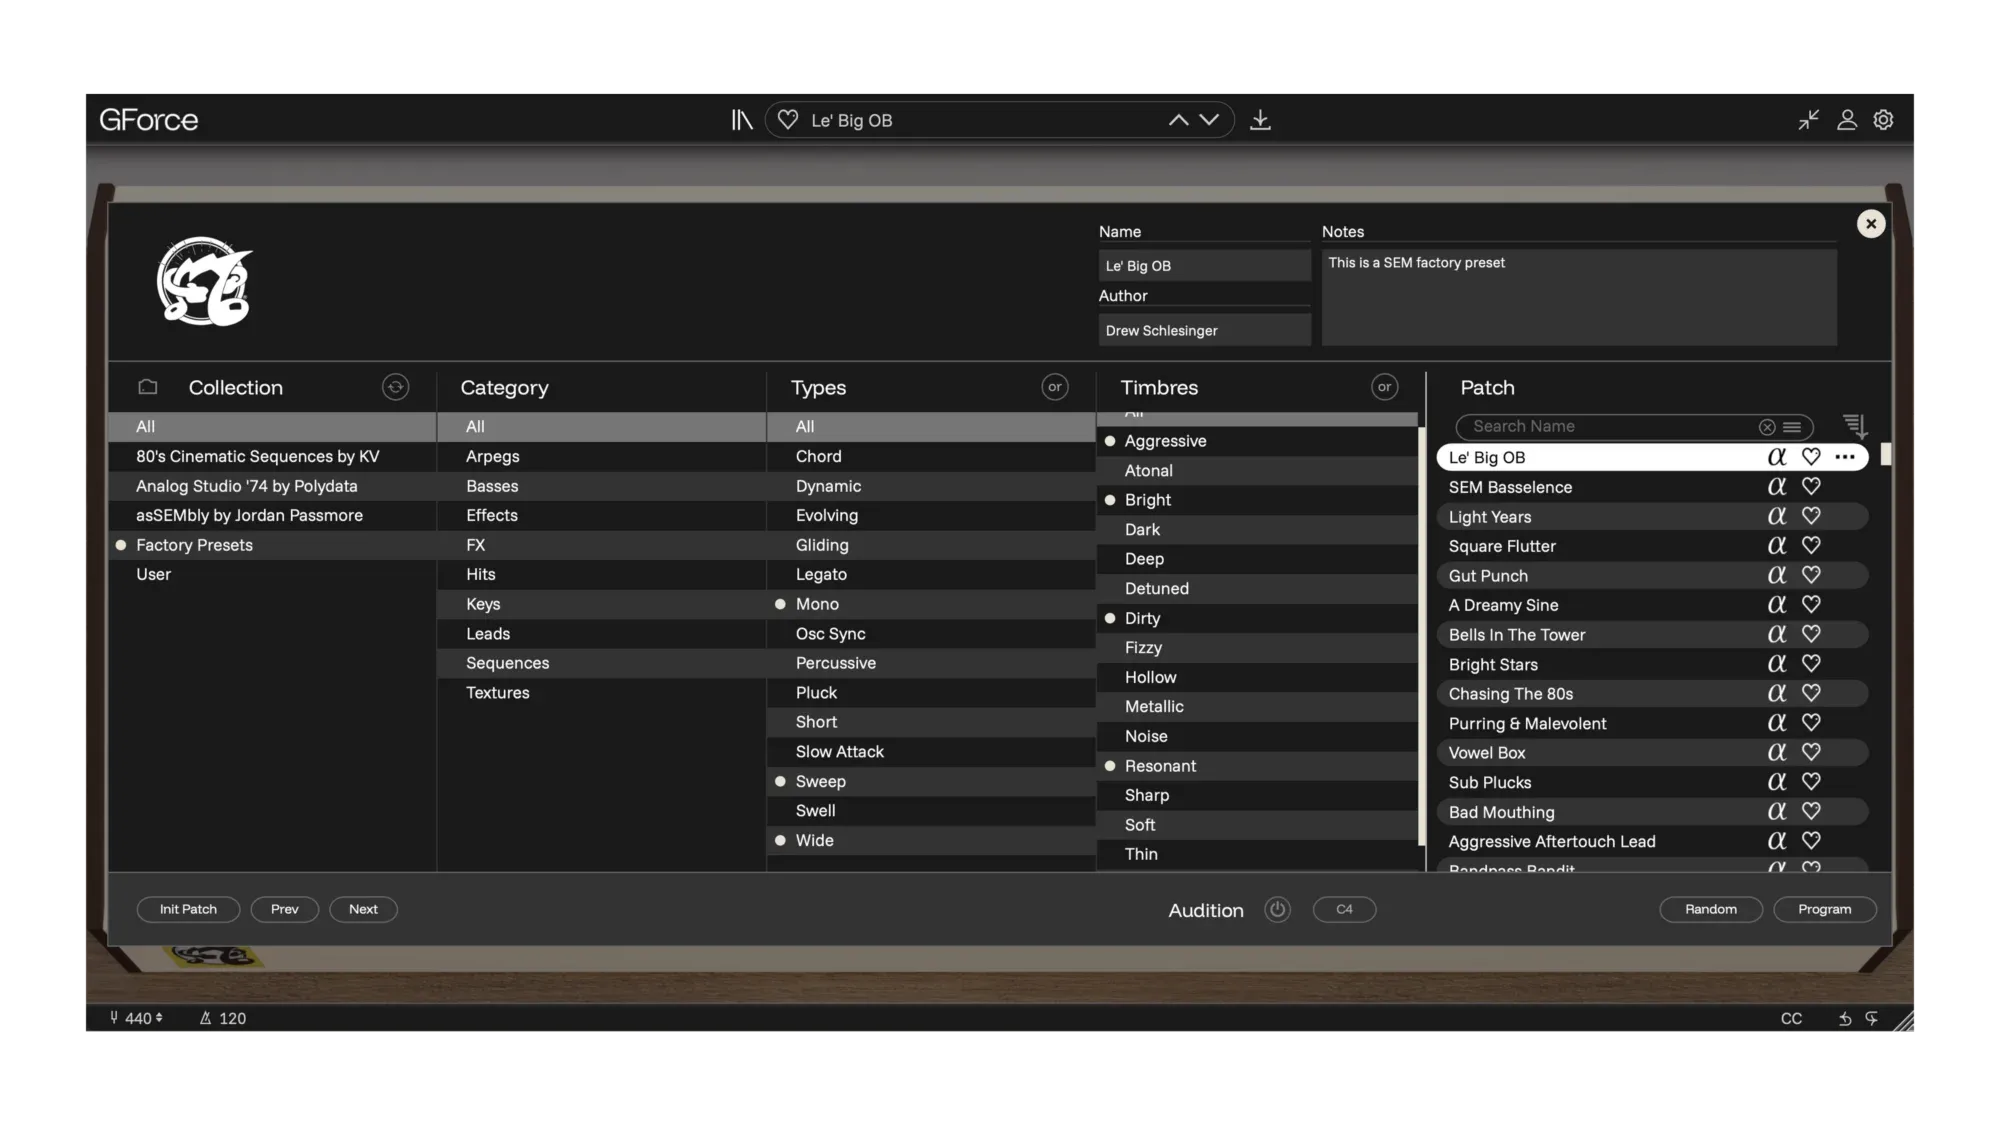Image resolution: width=2000 pixels, height=1126 pixels.
Task: Select the Basses category
Action: click(x=601, y=486)
